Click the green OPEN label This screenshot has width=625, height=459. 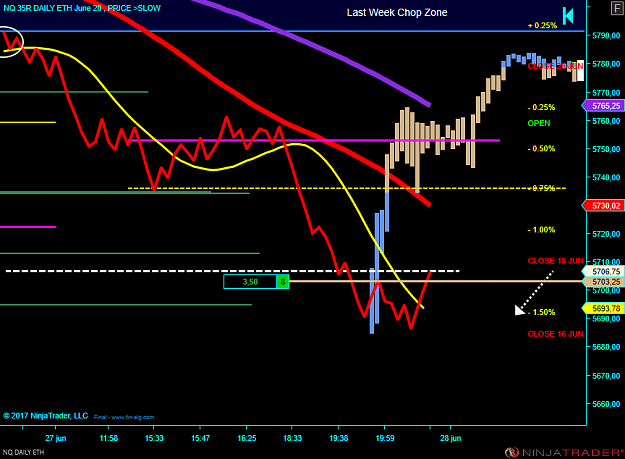539,123
